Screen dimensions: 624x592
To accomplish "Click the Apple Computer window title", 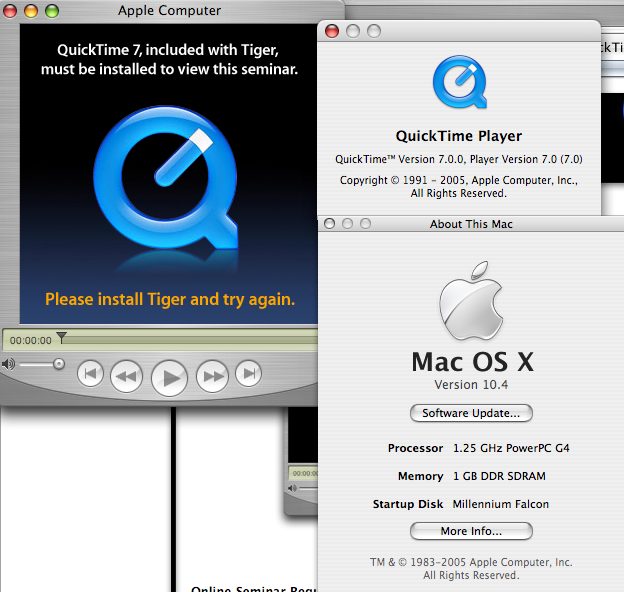I will tap(170, 10).
